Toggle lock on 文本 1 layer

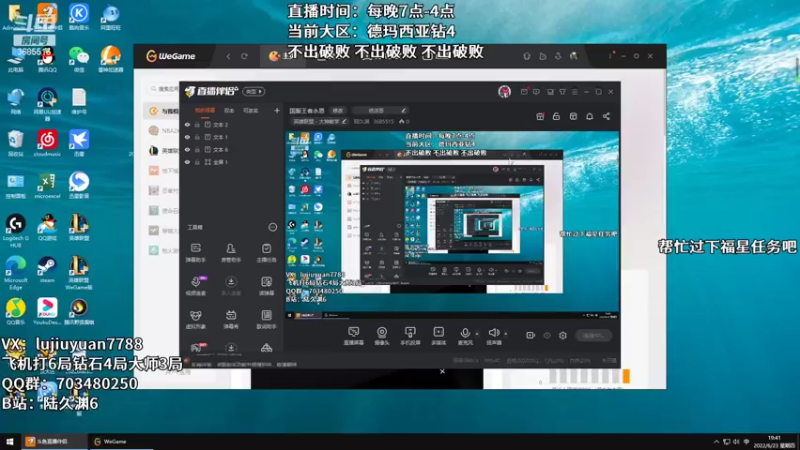197,137
